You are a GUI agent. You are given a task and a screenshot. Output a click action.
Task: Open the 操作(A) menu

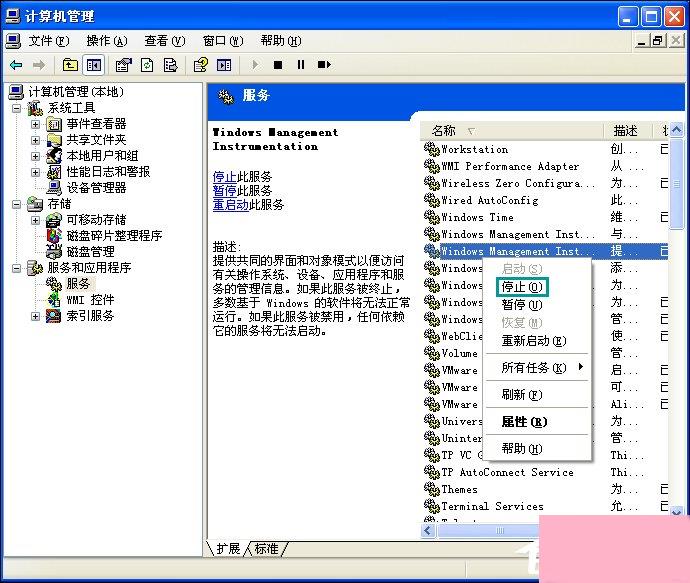coord(106,41)
